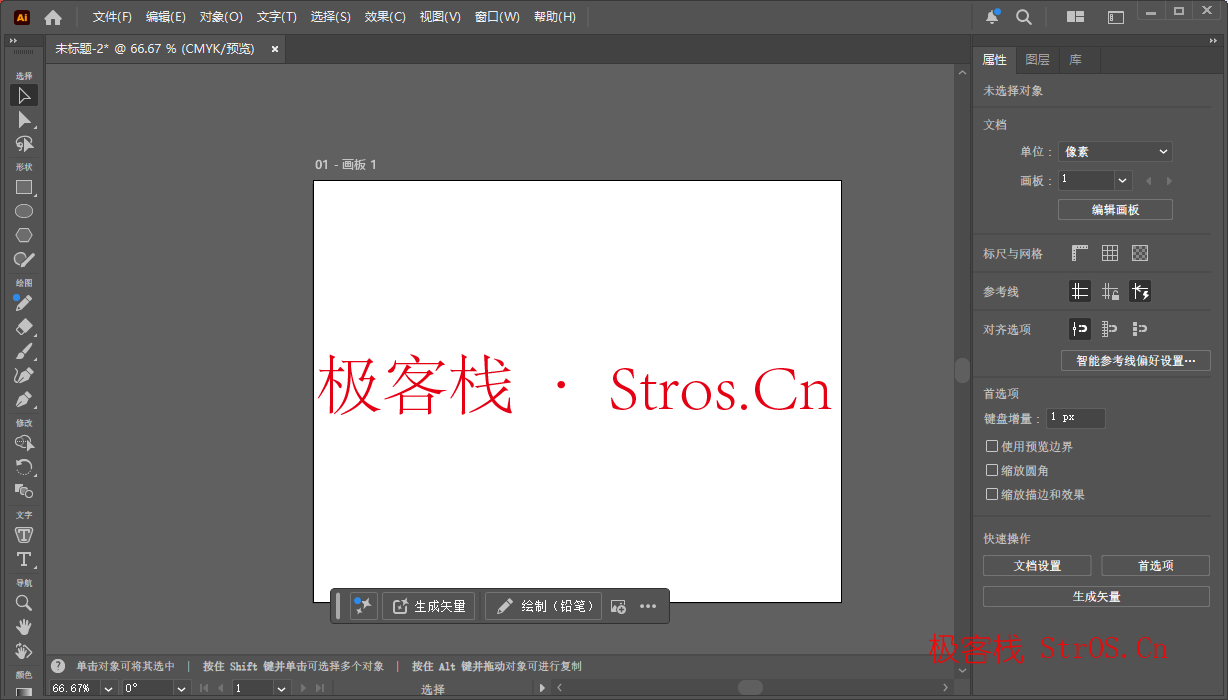The height and width of the screenshot is (700, 1228).
Task: Click the help question mark icon in status bar
Action: coord(58,666)
